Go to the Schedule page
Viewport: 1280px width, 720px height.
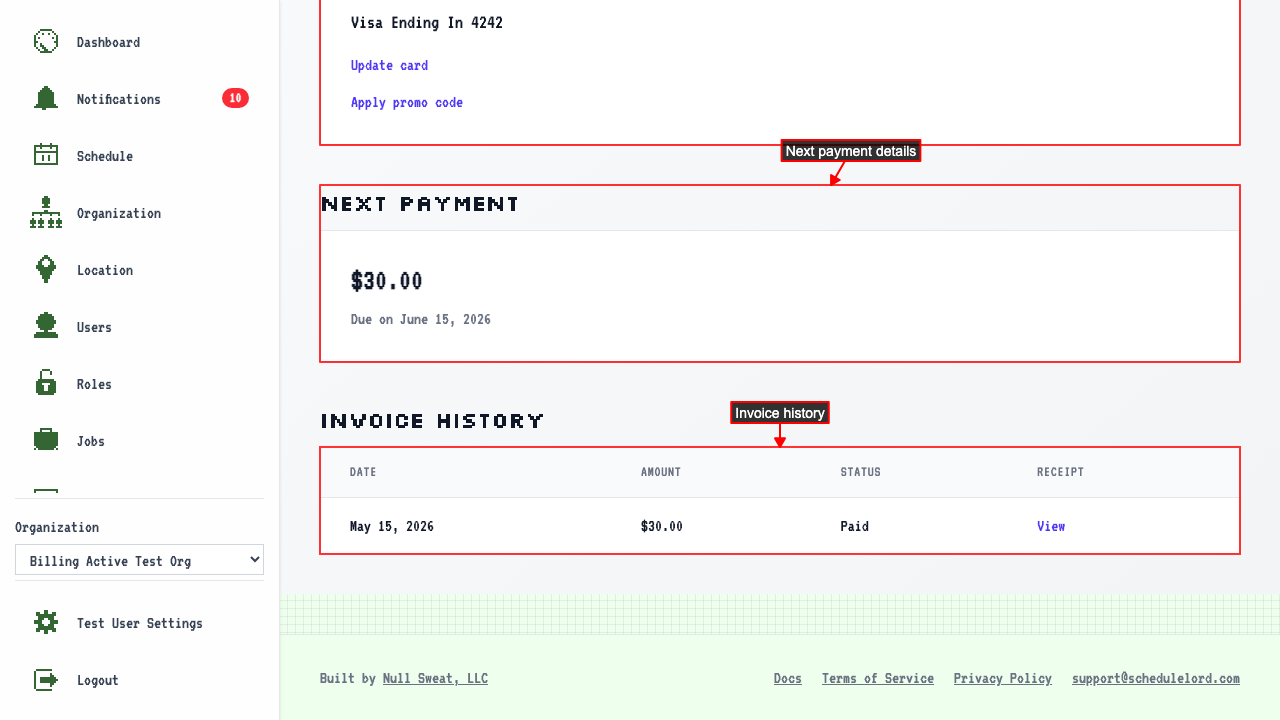105,156
